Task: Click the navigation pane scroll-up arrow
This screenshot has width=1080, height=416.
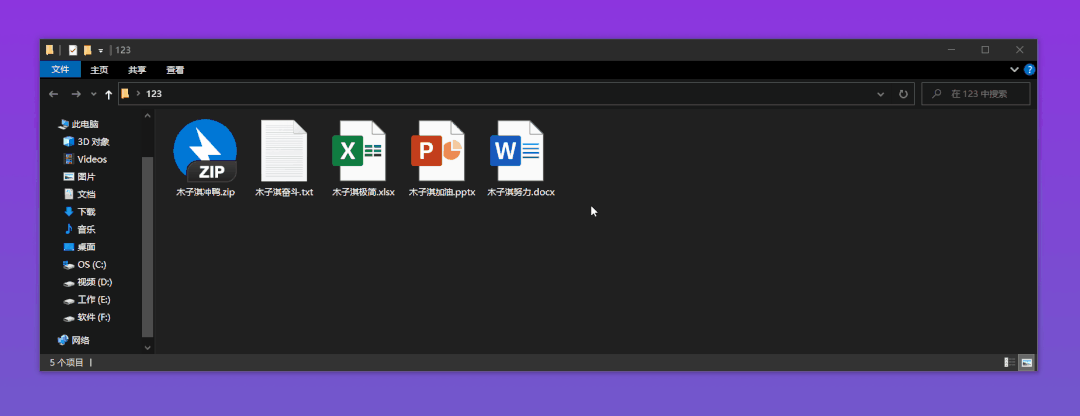Action: click(147, 115)
